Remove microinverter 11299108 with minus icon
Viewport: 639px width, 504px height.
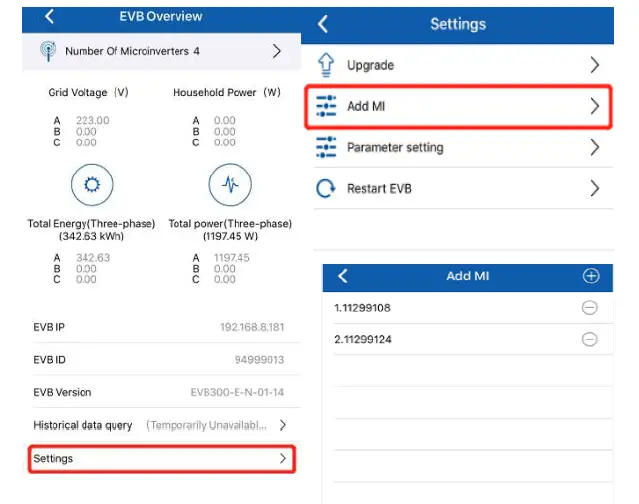tap(590, 308)
